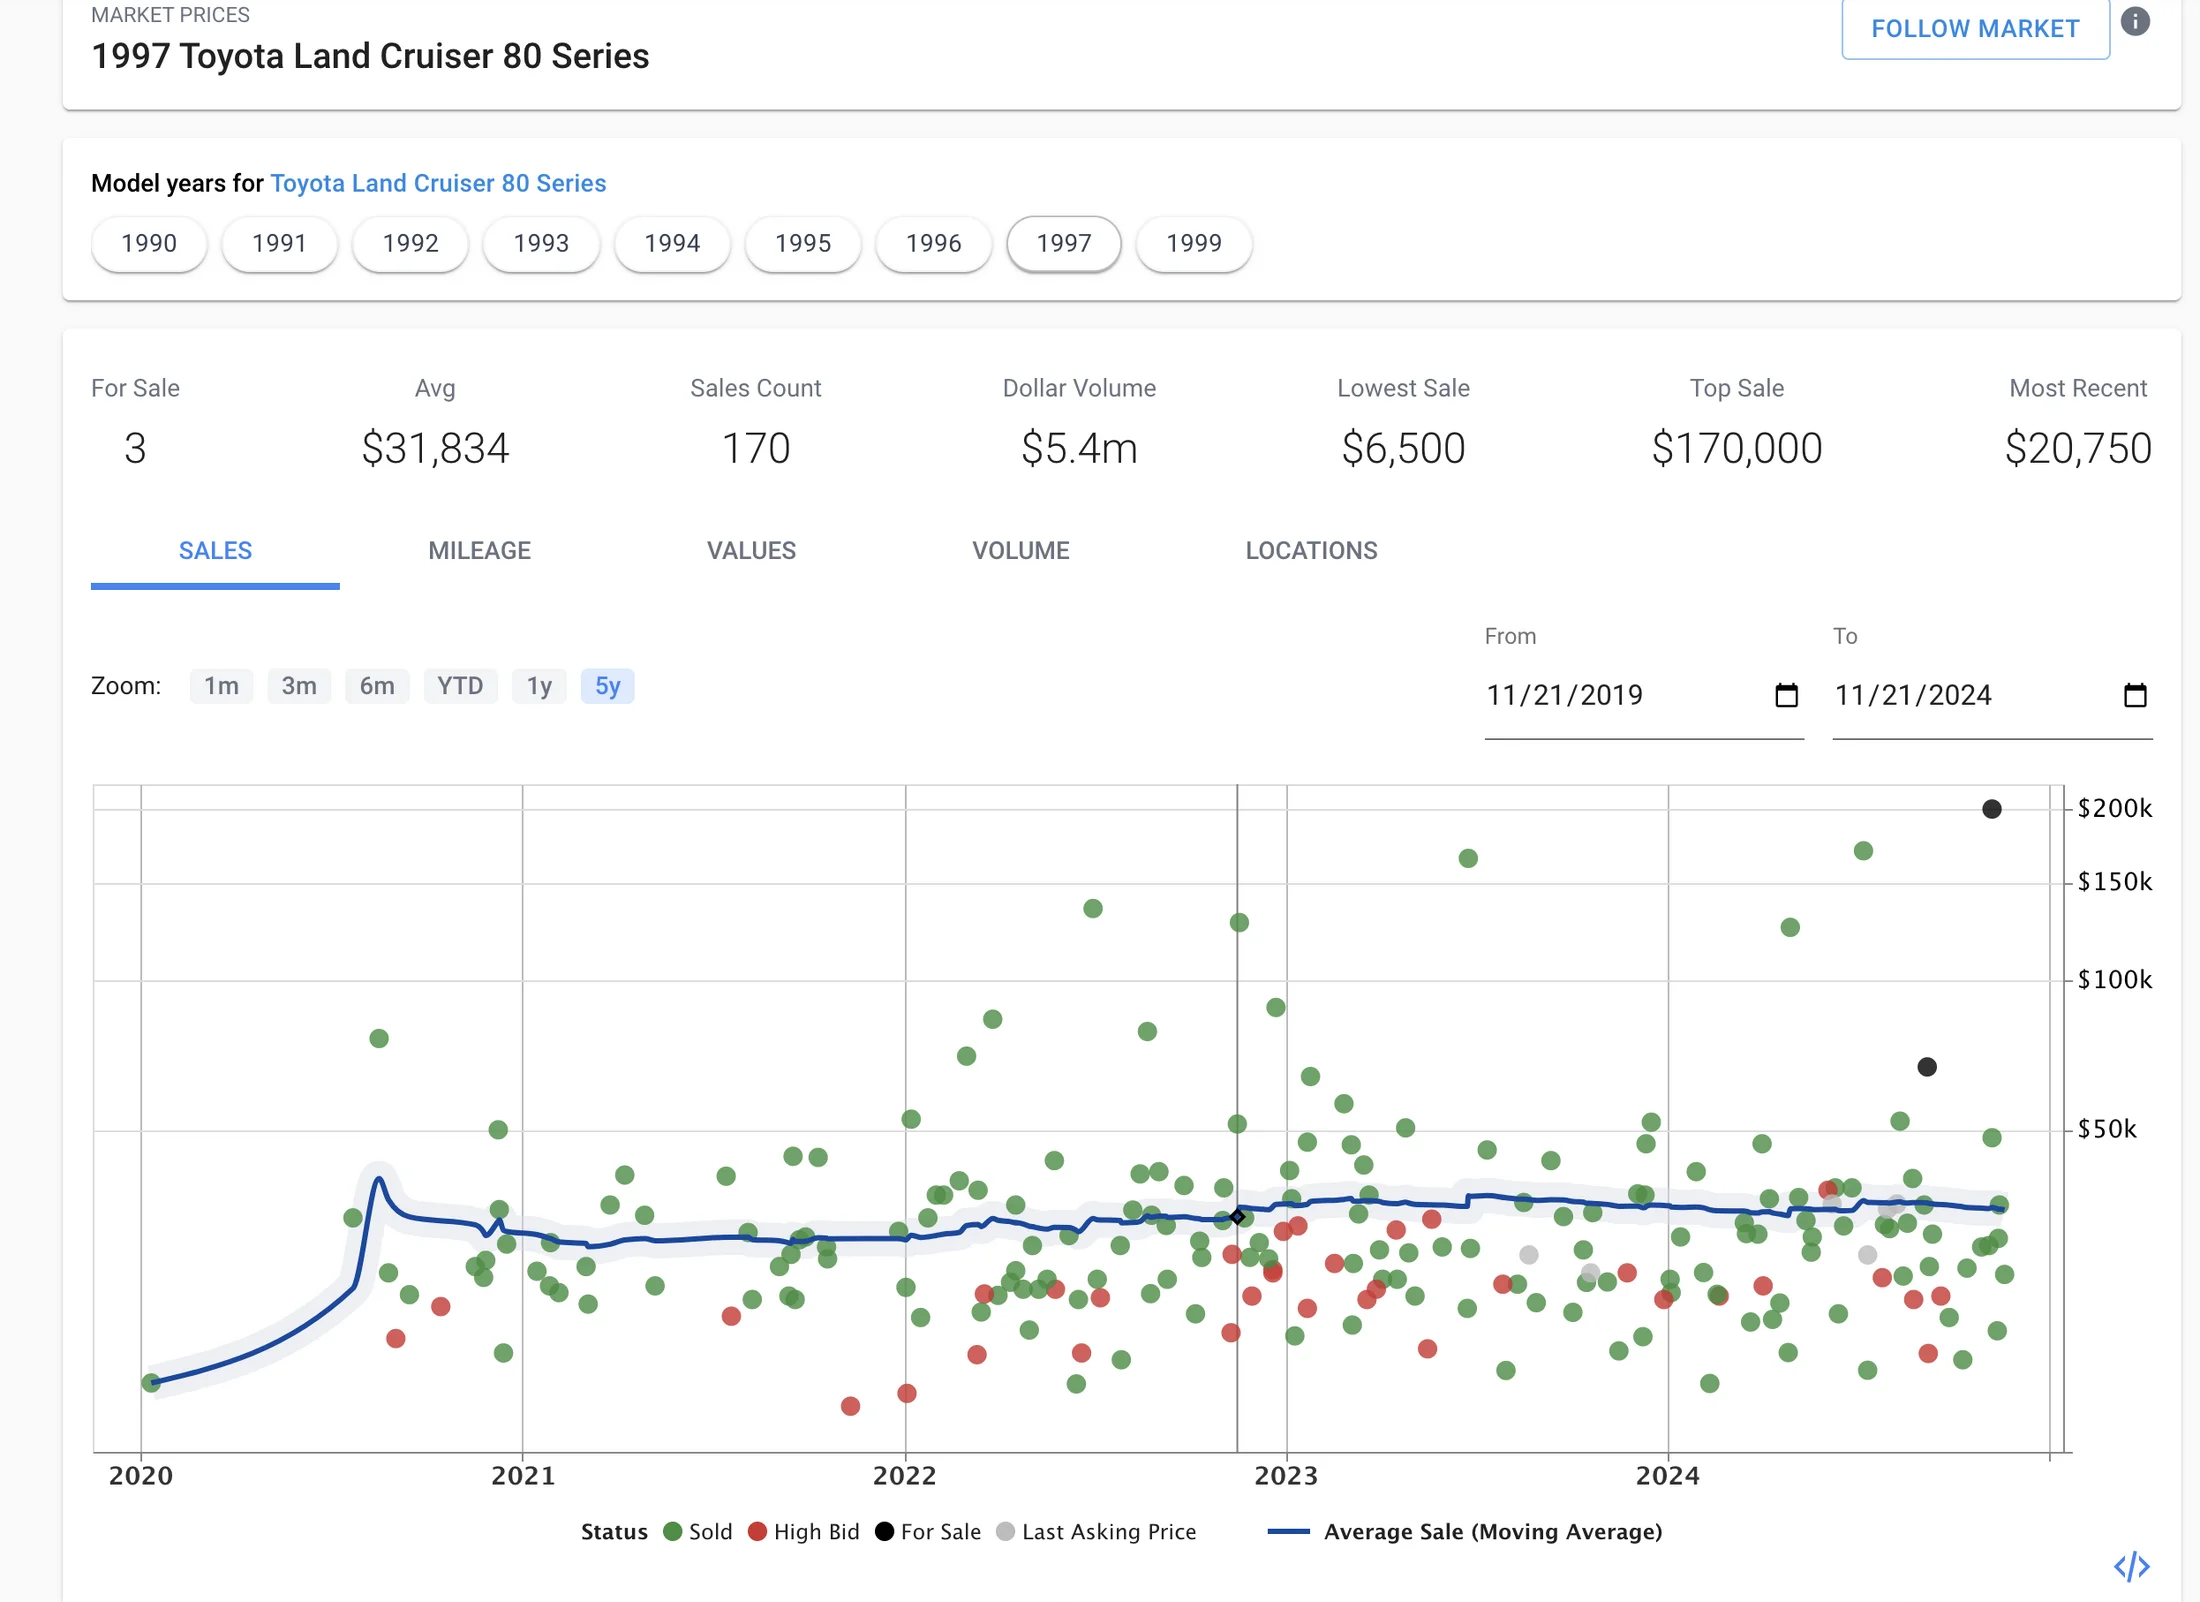Switch to the Locations tab
This screenshot has height=1602, width=2200.
[1311, 550]
